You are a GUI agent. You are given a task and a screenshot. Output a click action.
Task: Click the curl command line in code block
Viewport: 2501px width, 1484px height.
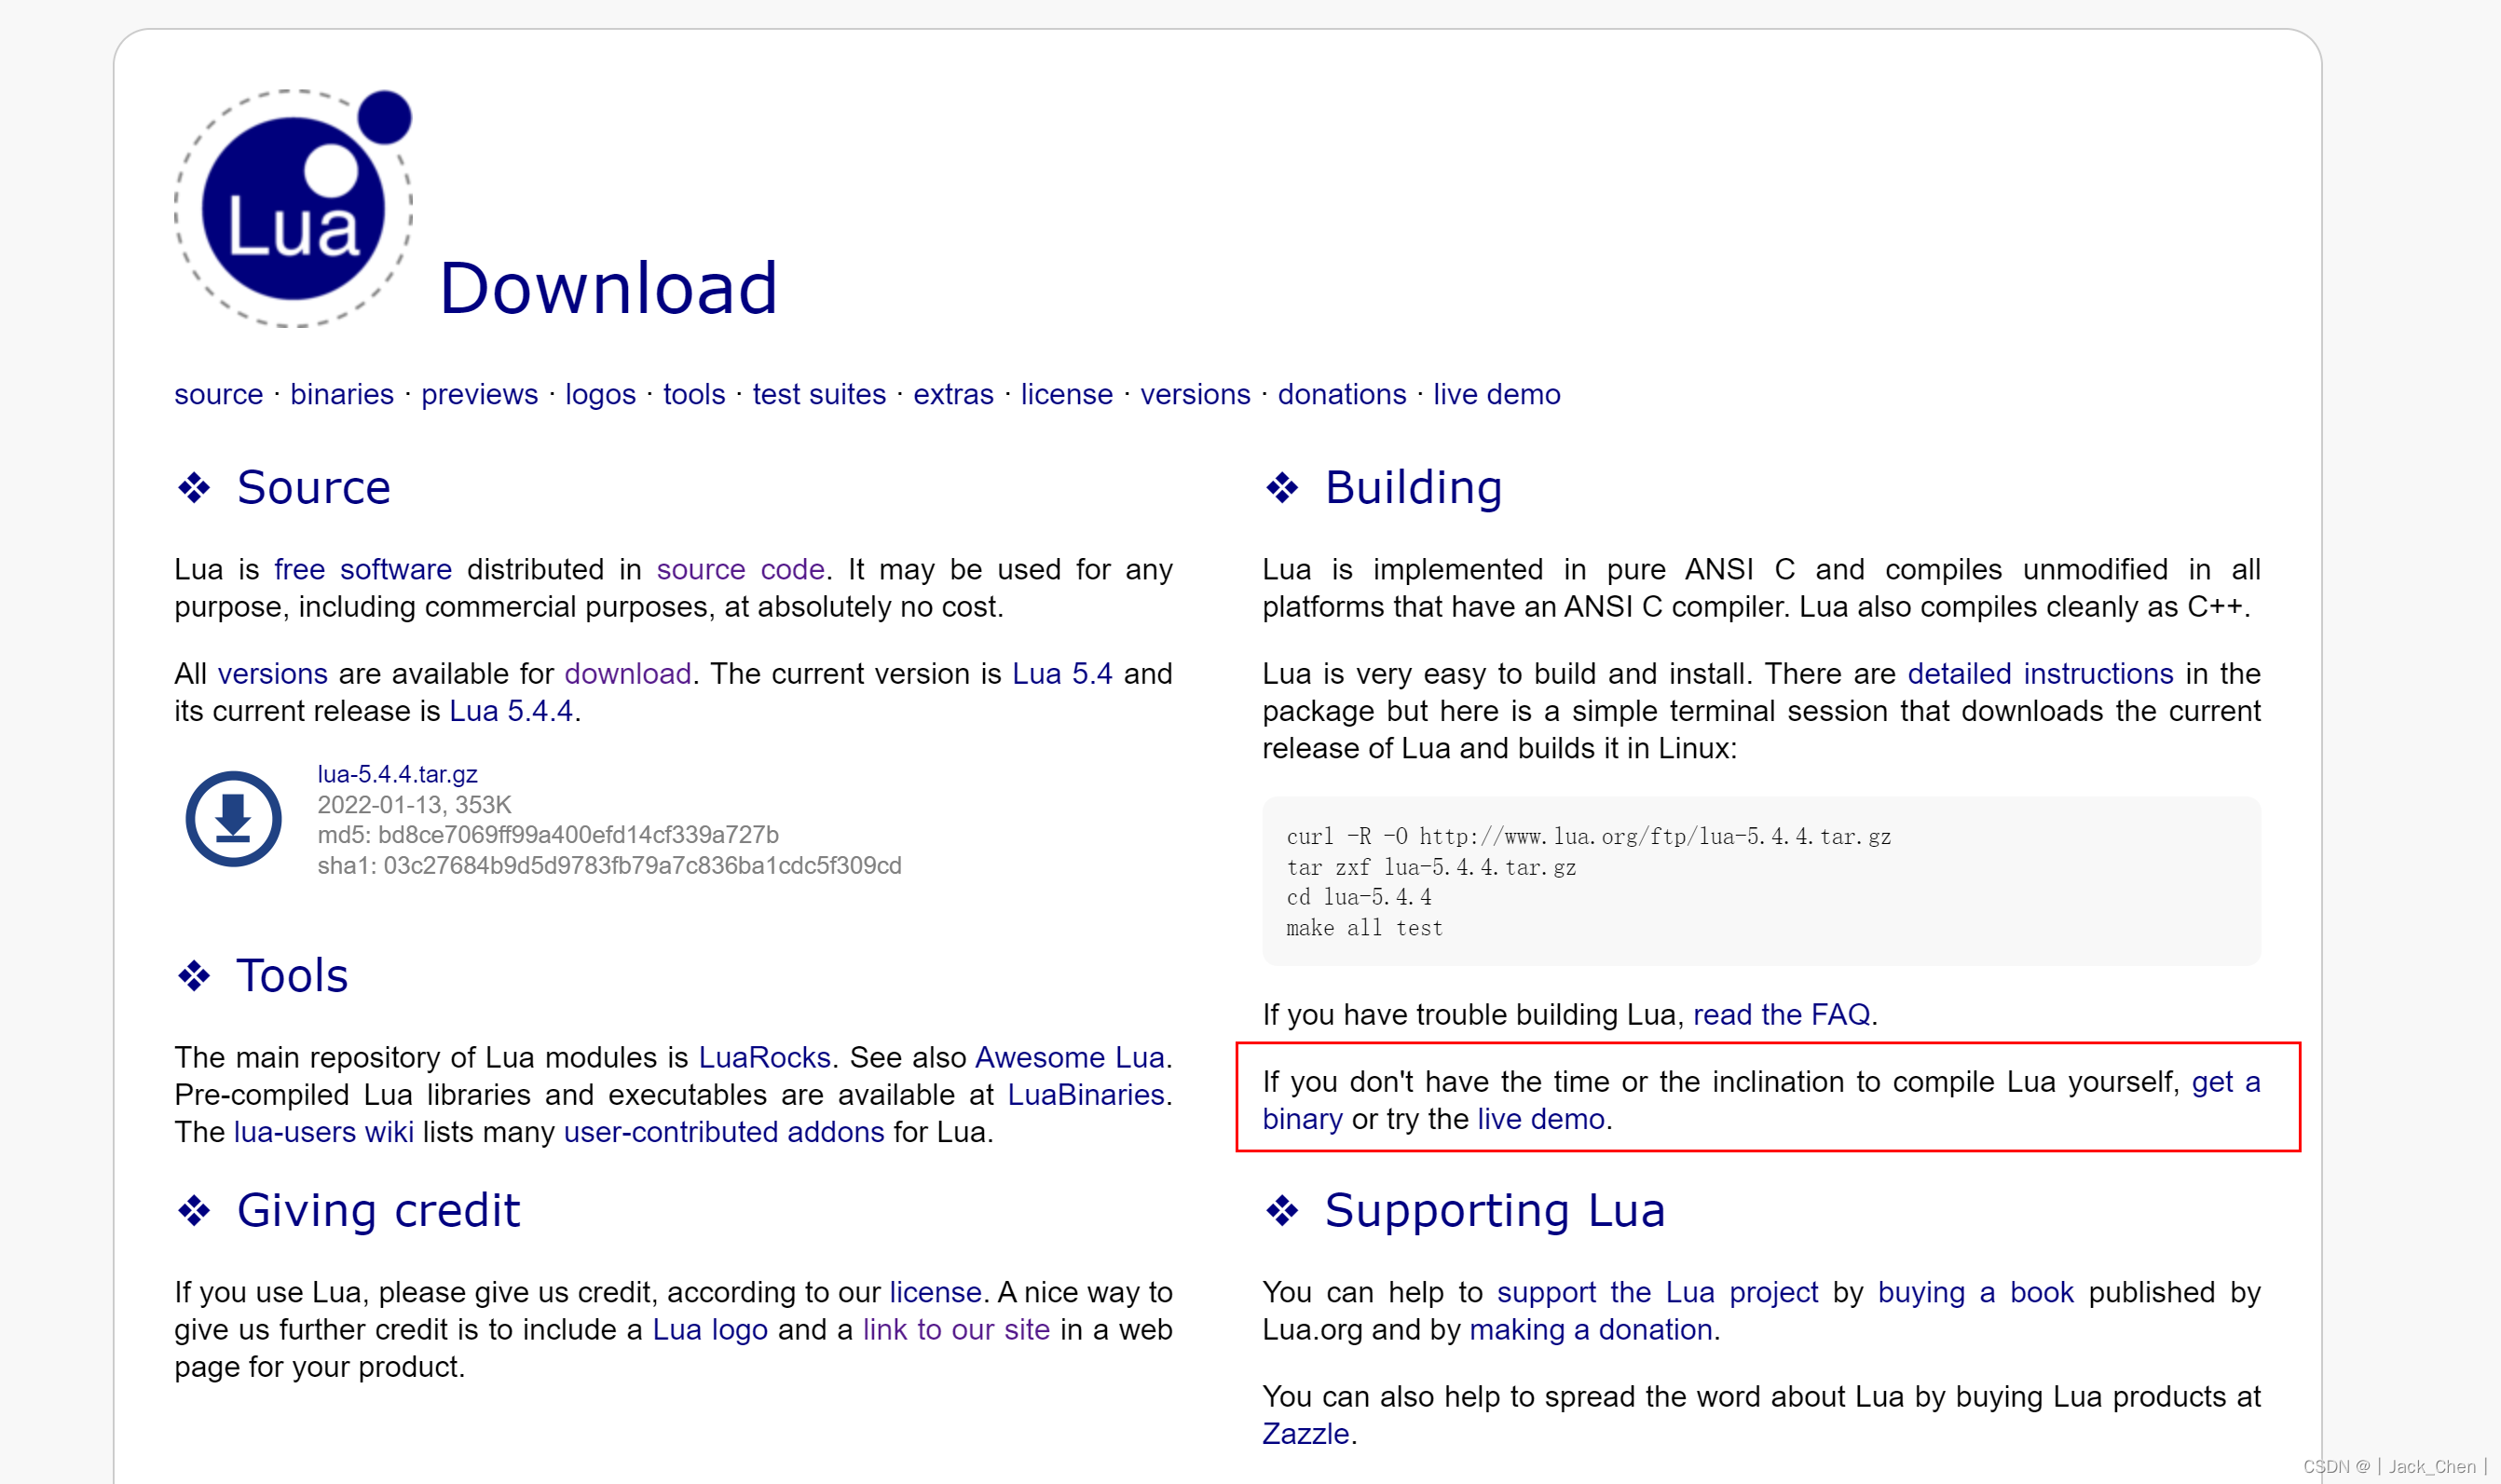pyautogui.click(x=1588, y=836)
